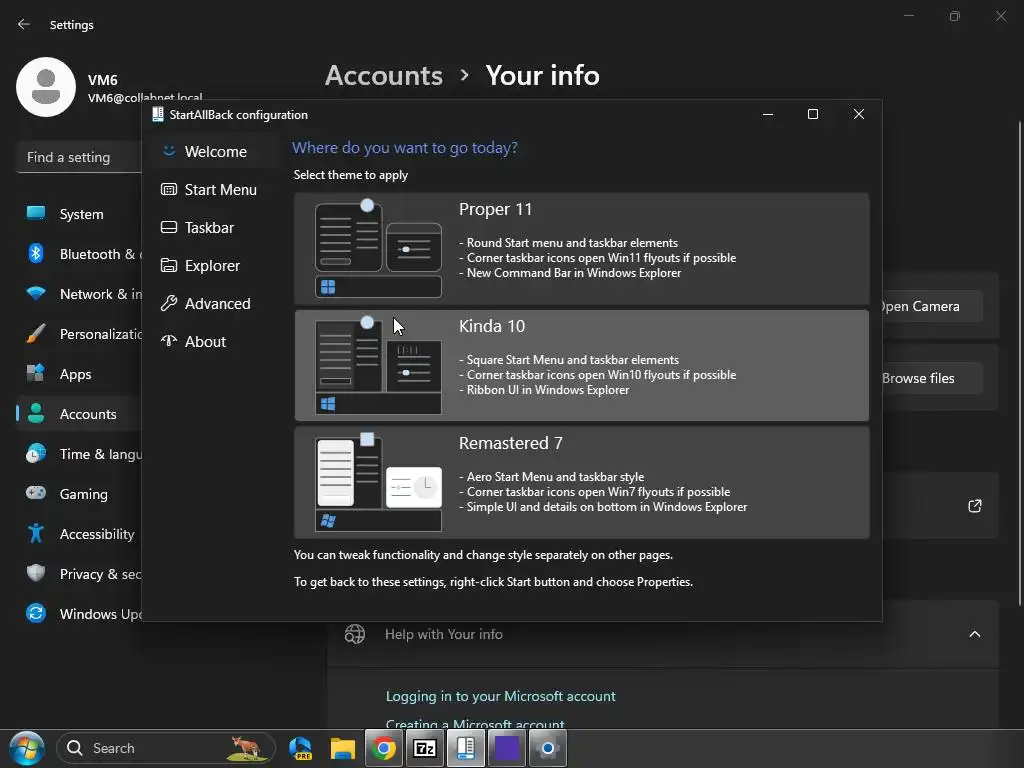Apply the Kinda 10 theme

click(581, 365)
